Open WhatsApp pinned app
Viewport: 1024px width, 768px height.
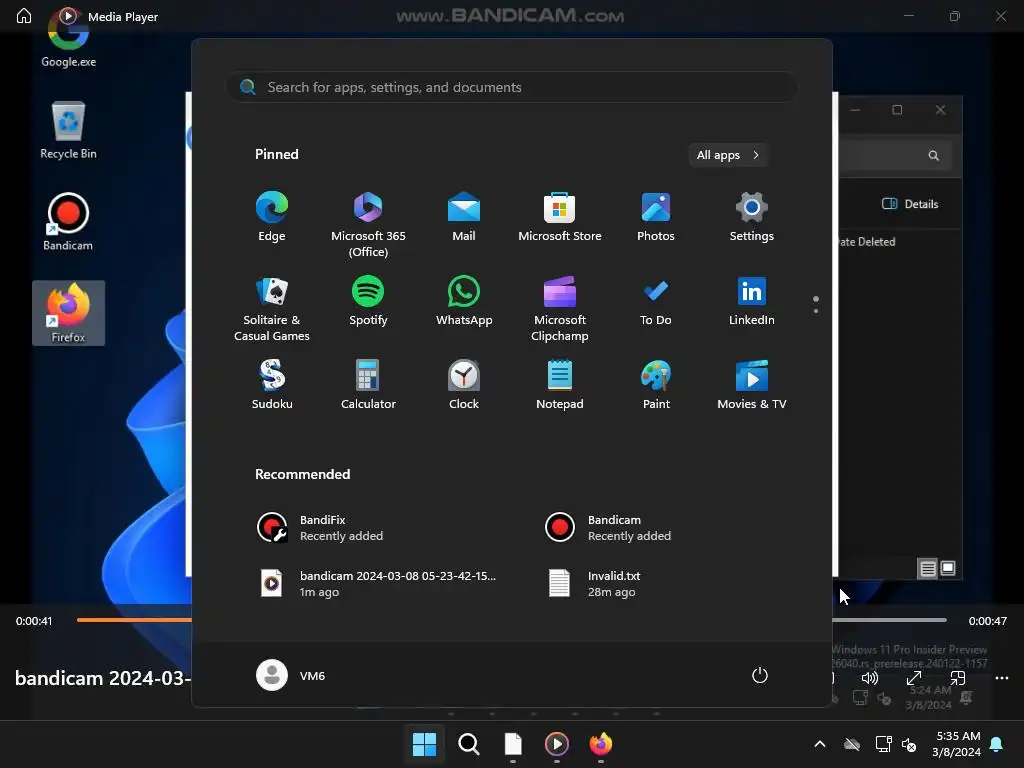pos(464,301)
